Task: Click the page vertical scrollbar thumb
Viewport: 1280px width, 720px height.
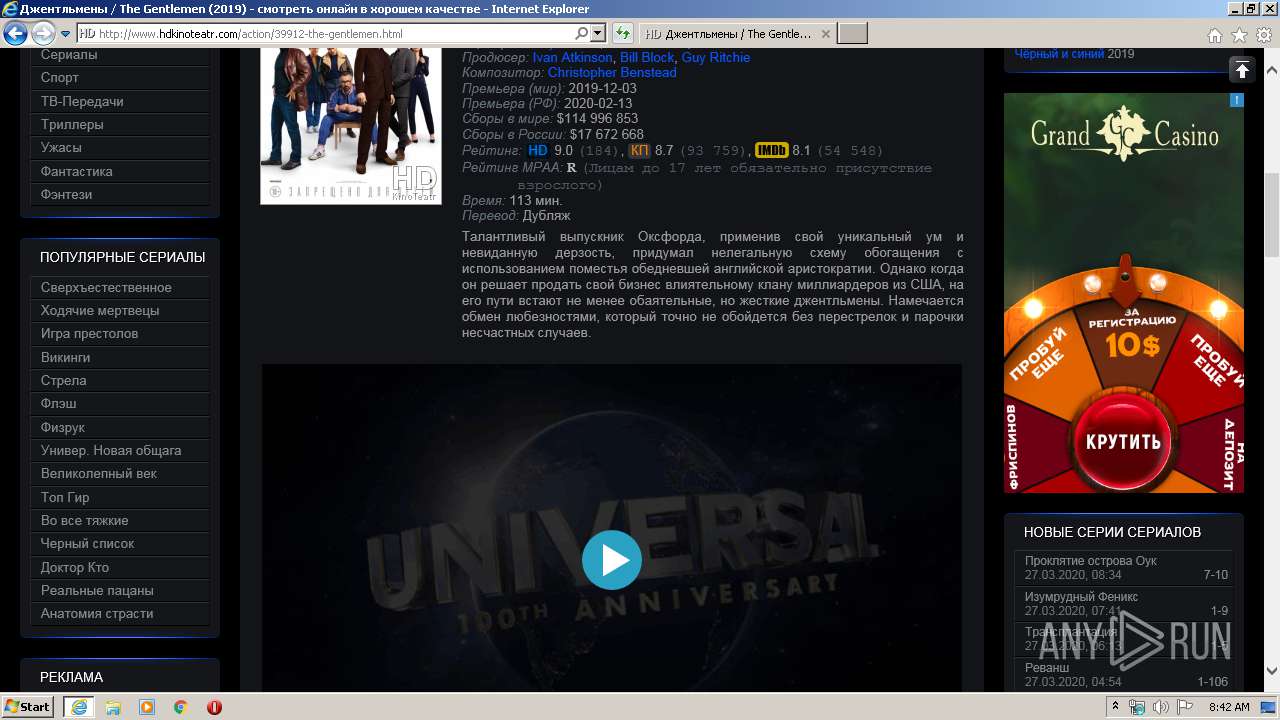Action: (1271, 215)
